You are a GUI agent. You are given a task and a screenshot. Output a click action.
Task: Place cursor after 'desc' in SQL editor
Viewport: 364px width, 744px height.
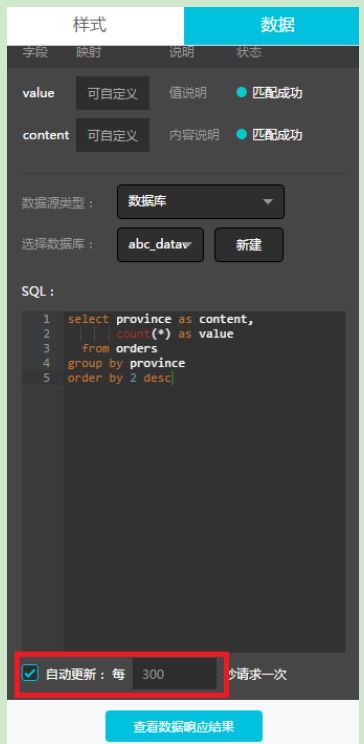click(172, 378)
